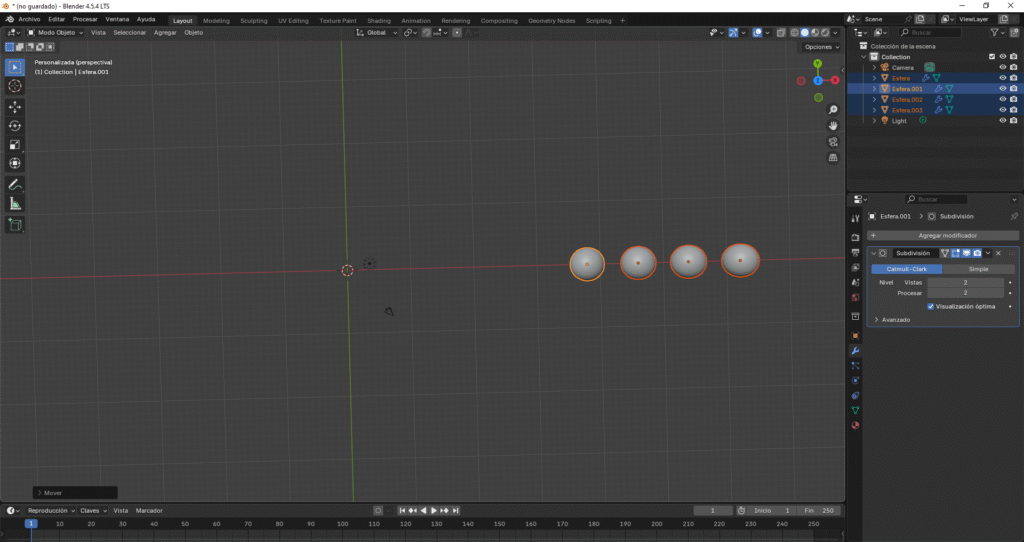
Task: Select the Measure tool
Action: coord(15,203)
